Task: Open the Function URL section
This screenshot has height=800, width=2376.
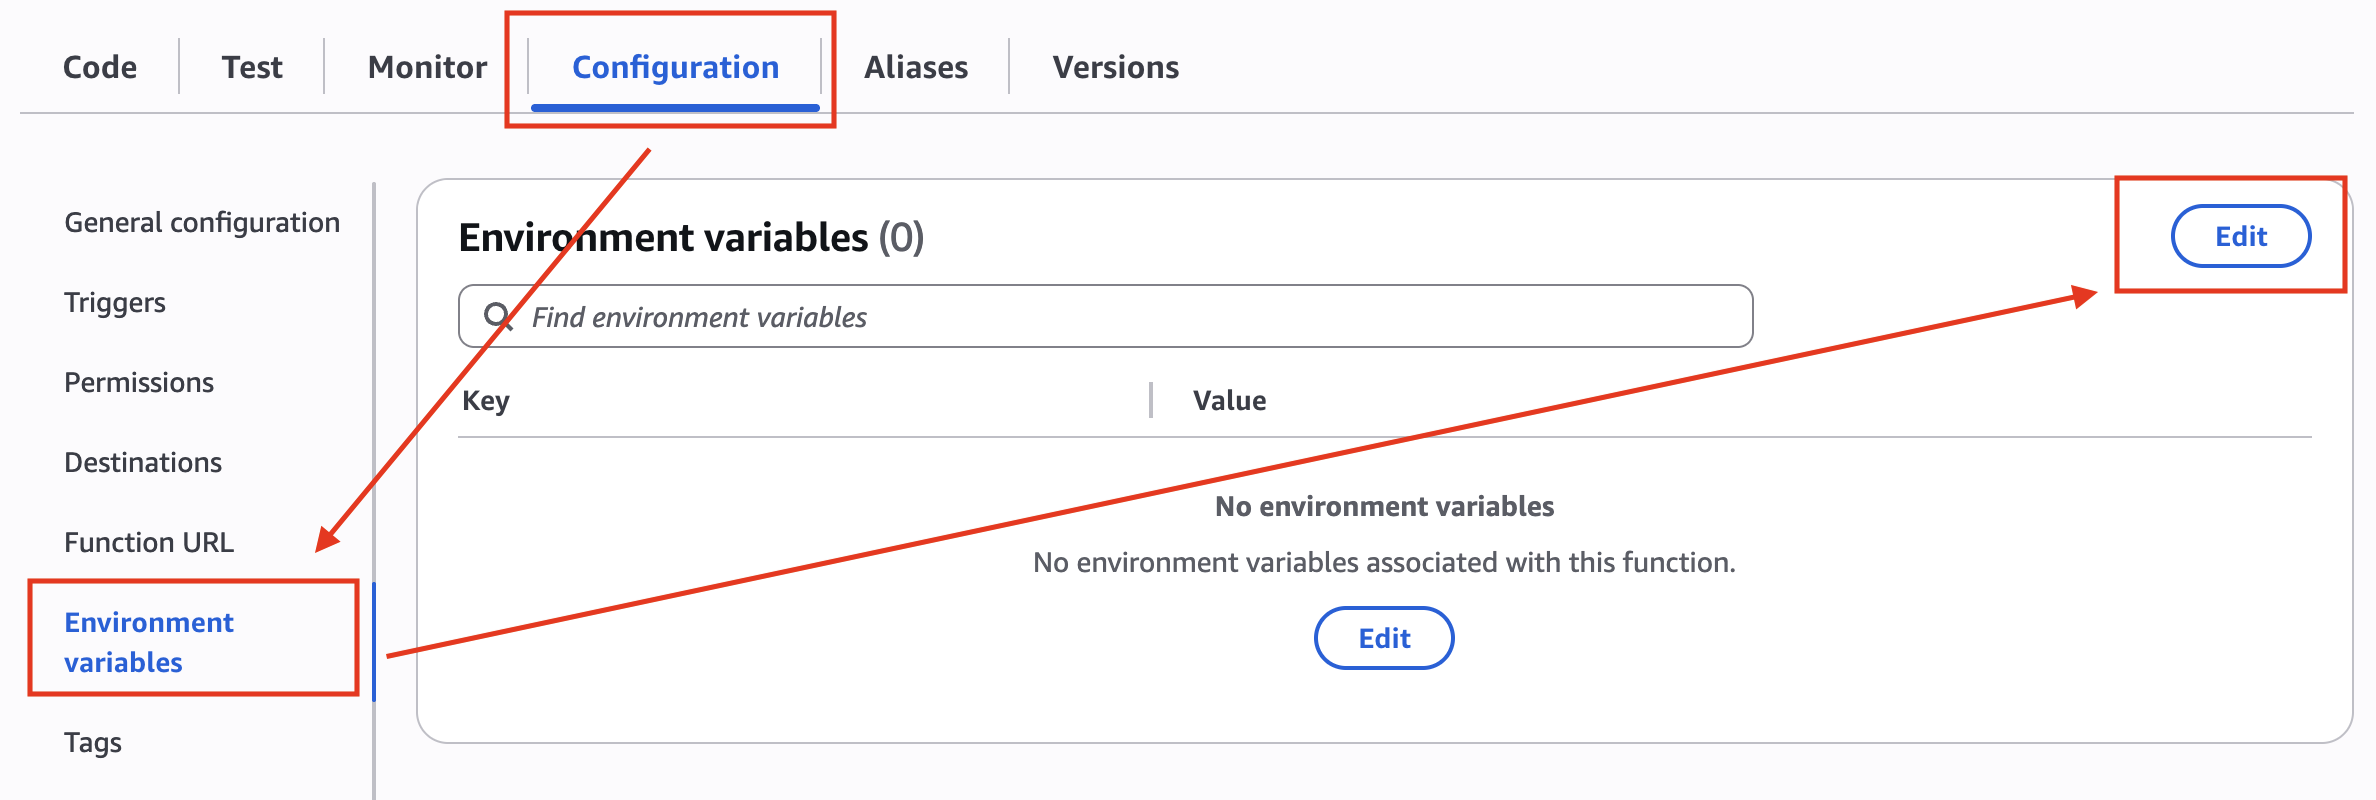Action: point(149,542)
